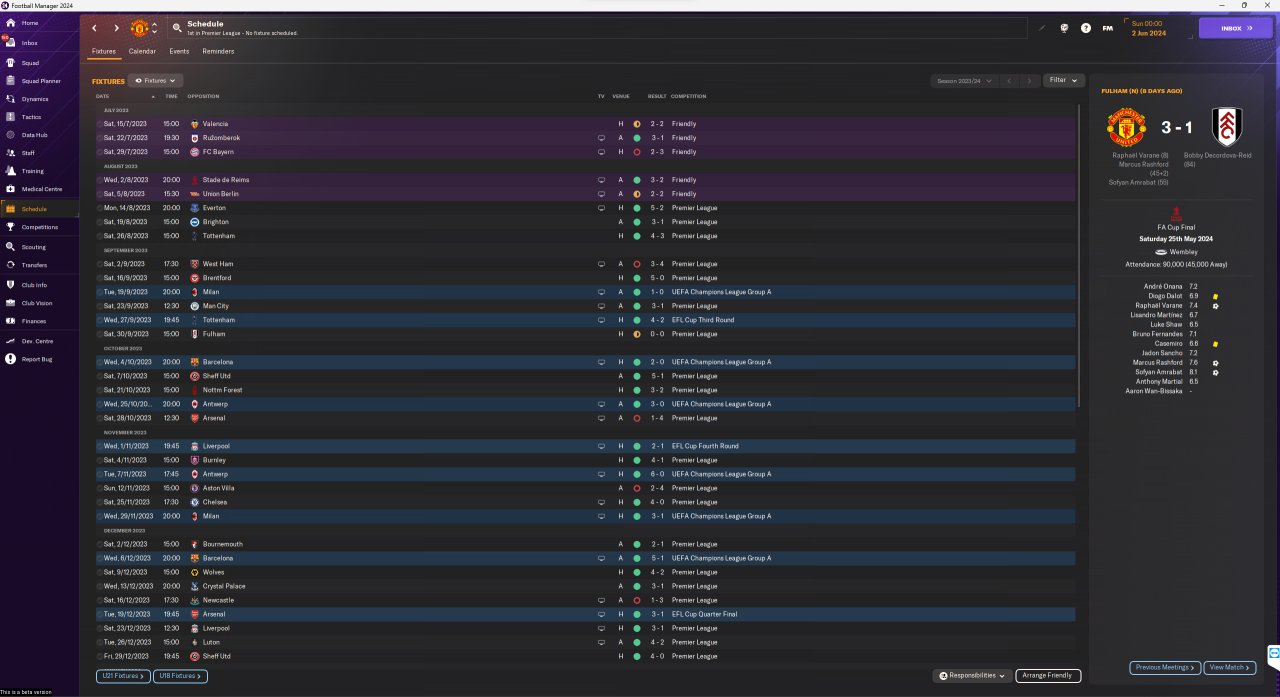The image size is (1280, 697).
Task: Click the pencil edit icon in header
Action: [1041, 28]
